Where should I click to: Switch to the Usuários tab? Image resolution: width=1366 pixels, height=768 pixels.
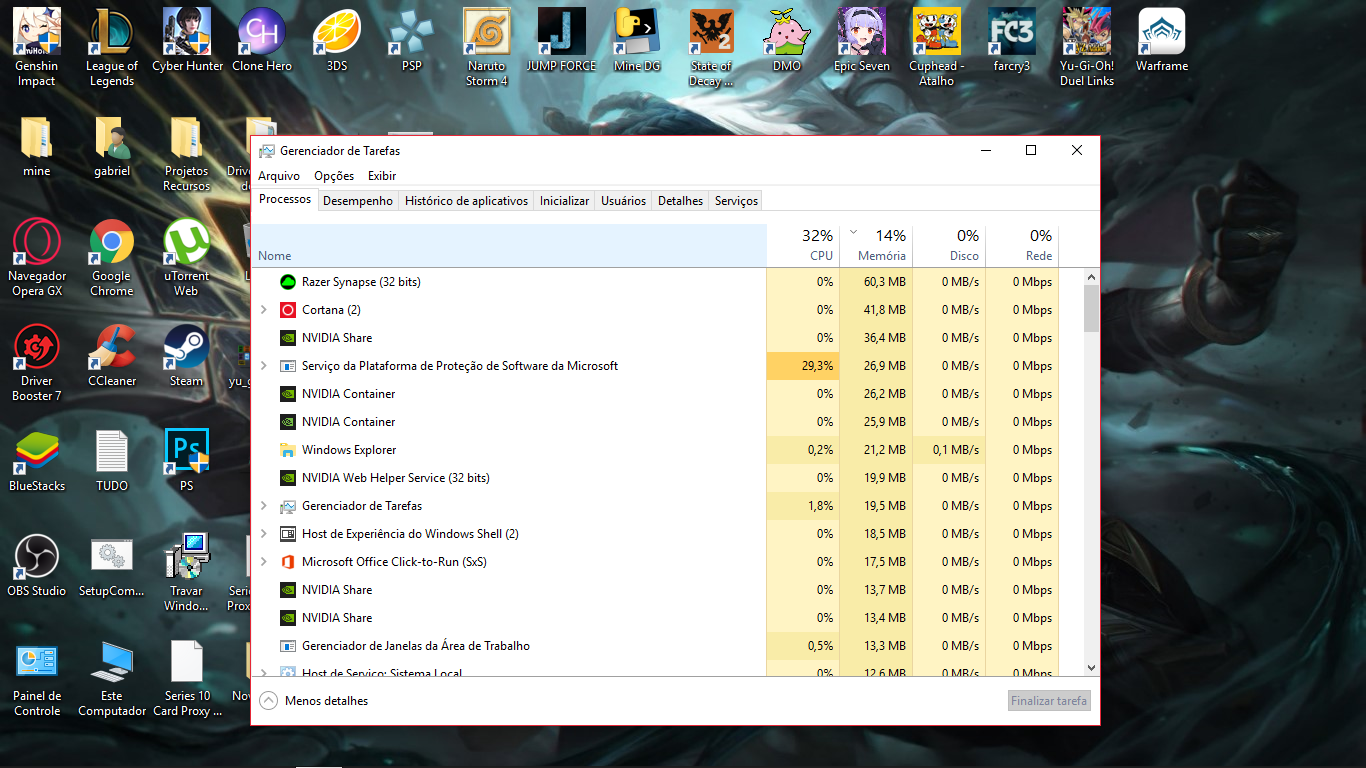pyautogui.click(x=623, y=201)
